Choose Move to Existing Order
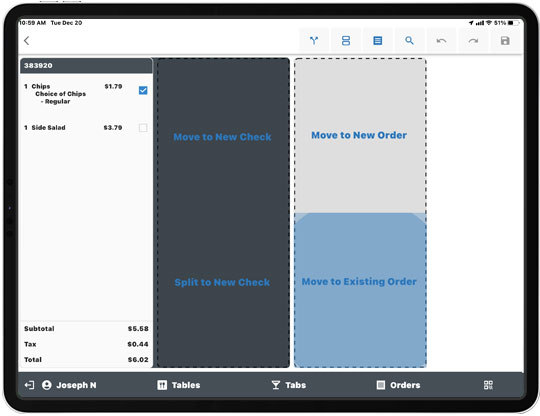Screen dimensions: 540x416 pyautogui.click(x=359, y=281)
